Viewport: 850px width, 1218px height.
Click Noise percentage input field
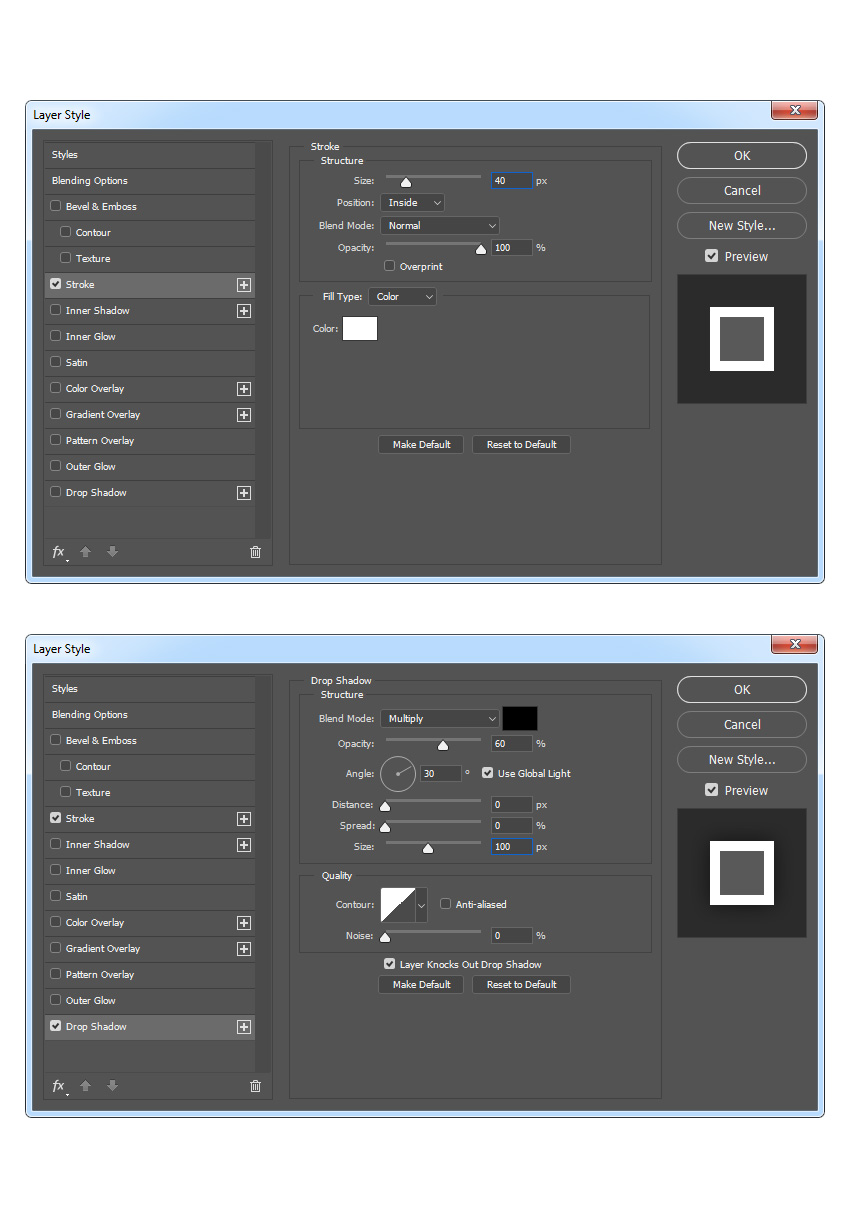(512, 936)
